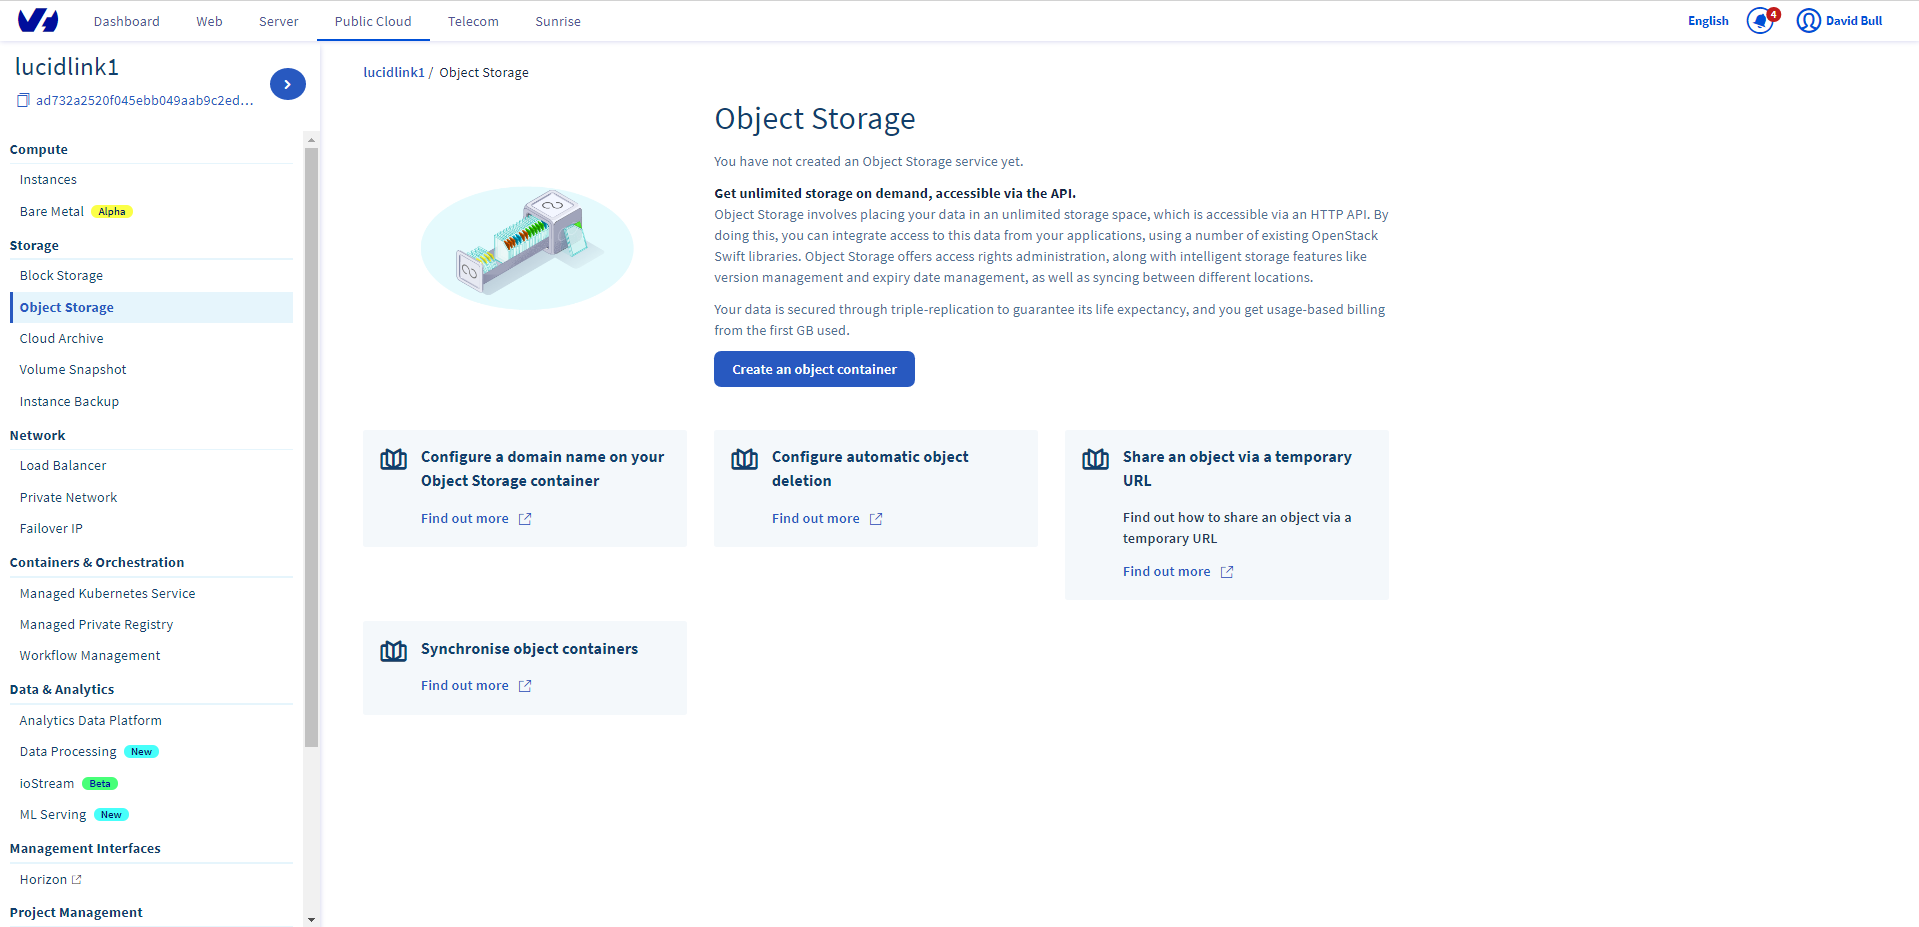Click the book icon for Synchronise object containers

point(394,651)
